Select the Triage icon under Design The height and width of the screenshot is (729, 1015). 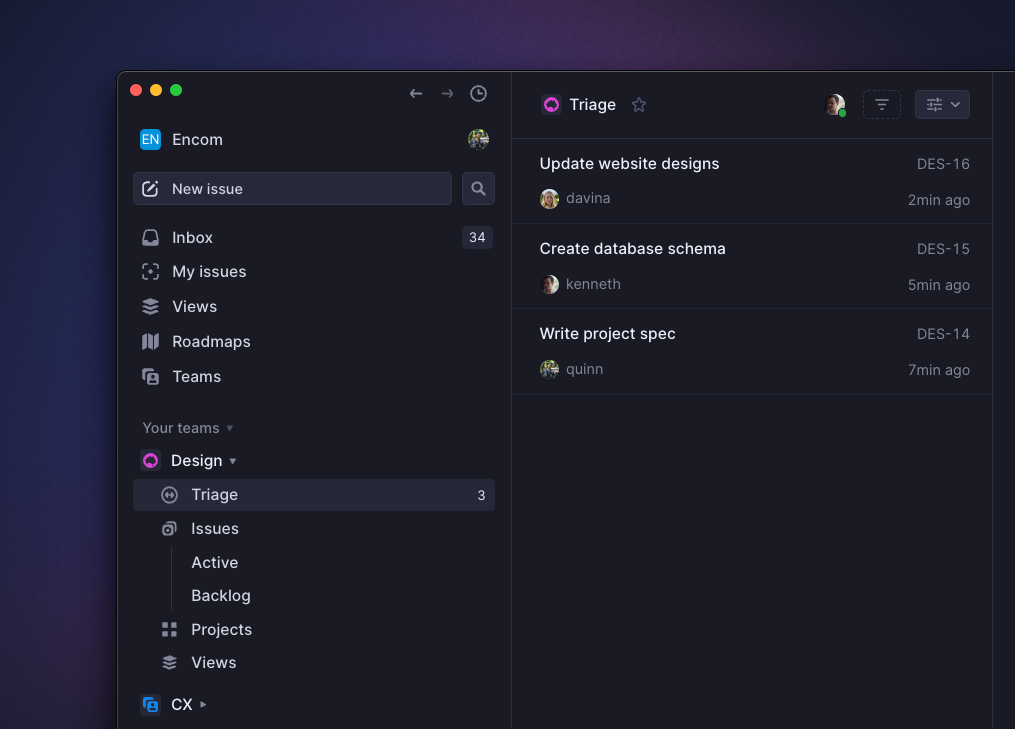tap(169, 494)
